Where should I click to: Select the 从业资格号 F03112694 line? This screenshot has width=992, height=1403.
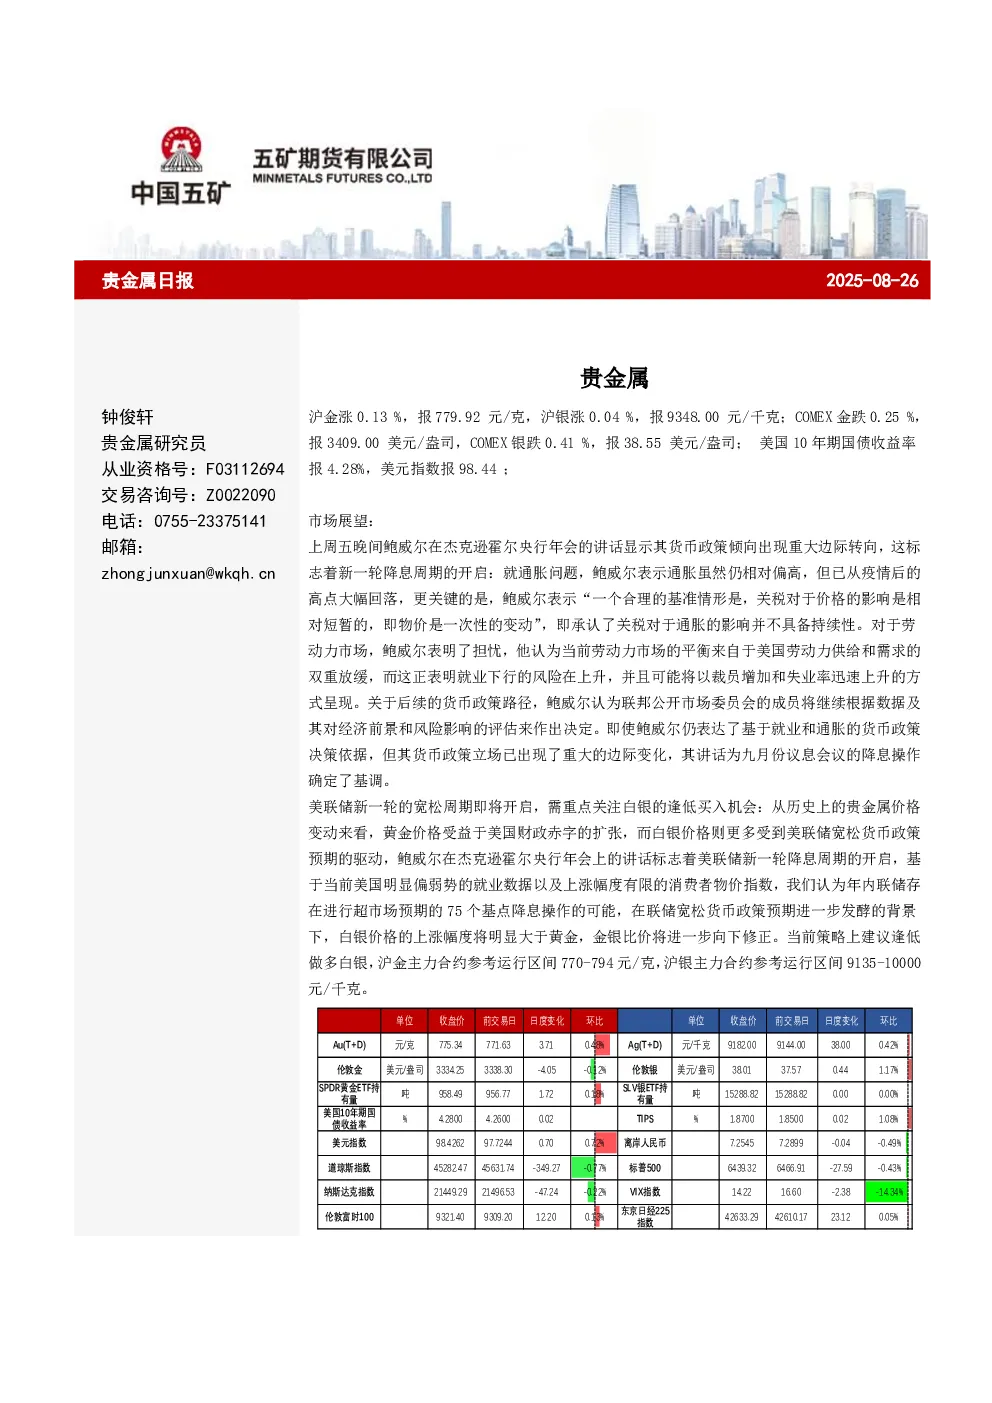pos(193,469)
